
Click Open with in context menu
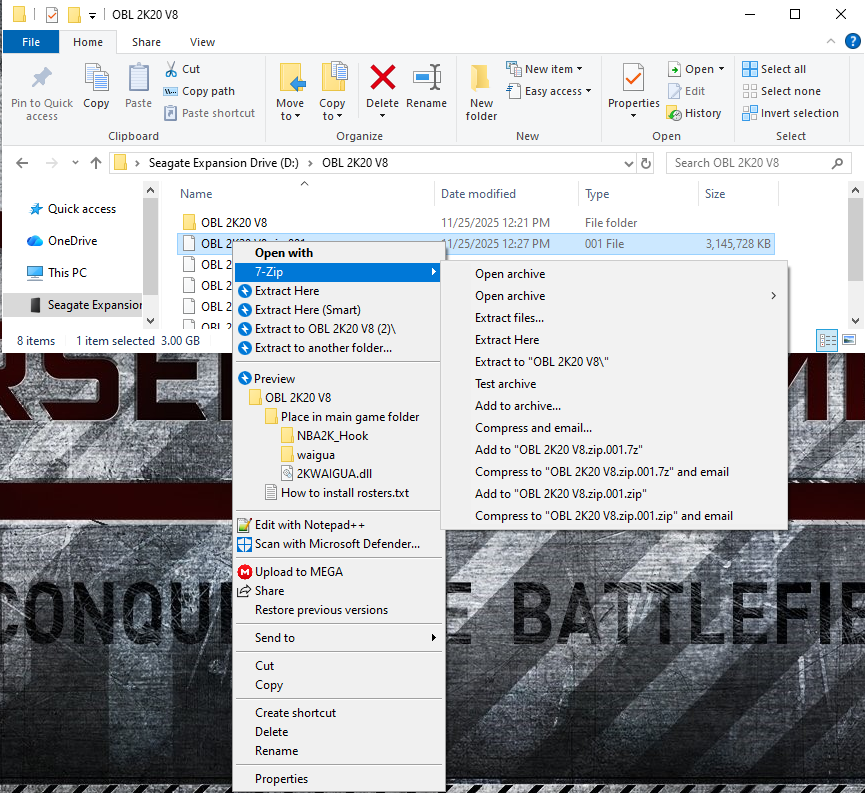tap(284, 253)
